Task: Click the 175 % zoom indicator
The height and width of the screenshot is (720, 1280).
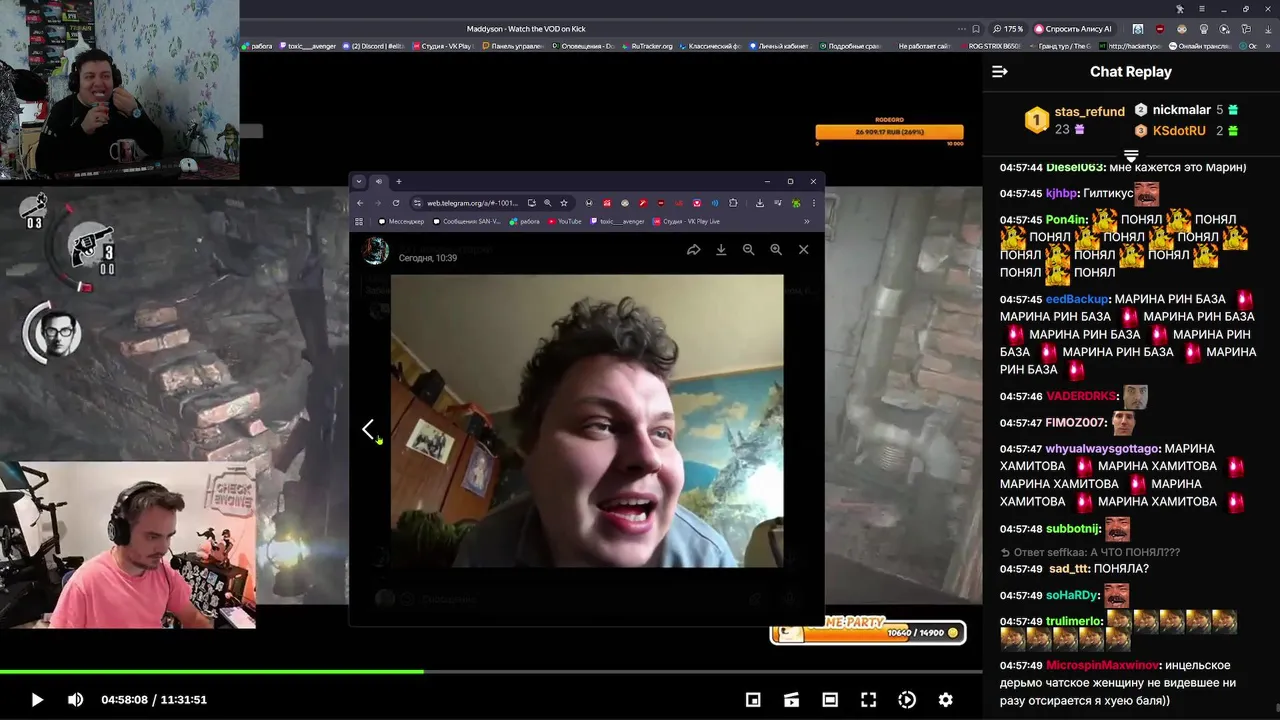Action: click(1008, 29)
